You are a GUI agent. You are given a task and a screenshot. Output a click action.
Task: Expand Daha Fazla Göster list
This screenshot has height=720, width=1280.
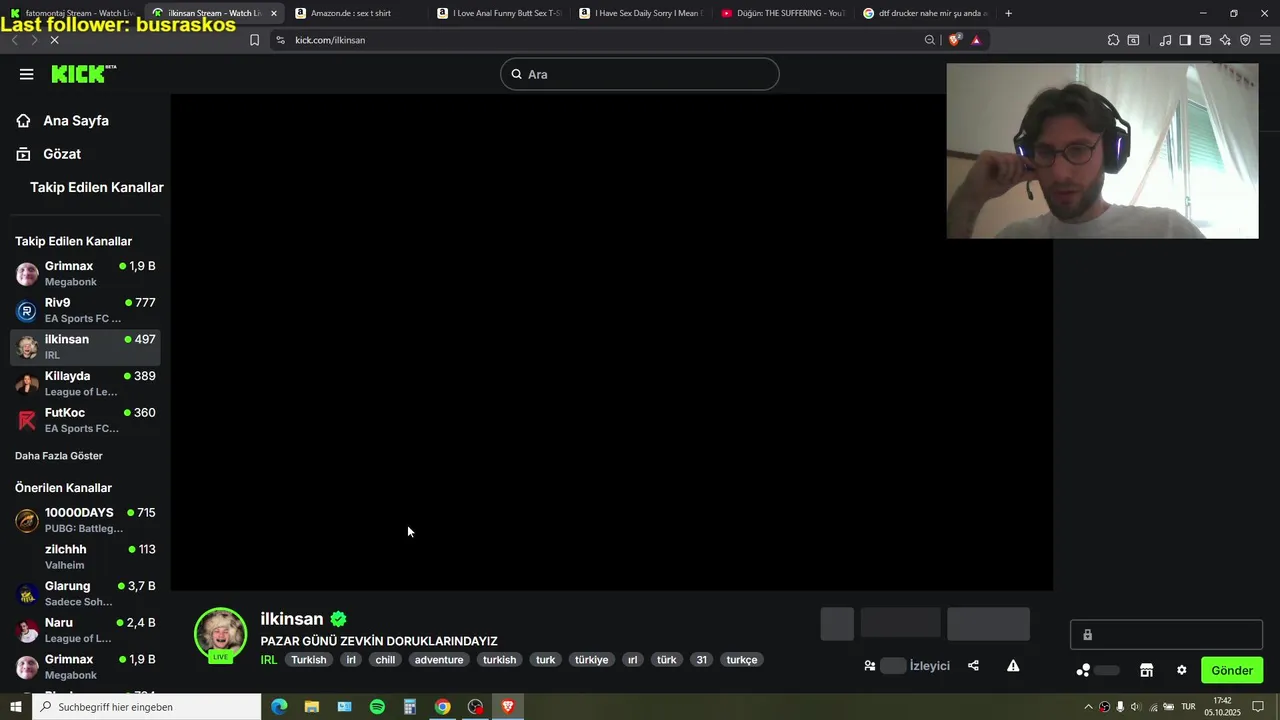click(59, 456)
